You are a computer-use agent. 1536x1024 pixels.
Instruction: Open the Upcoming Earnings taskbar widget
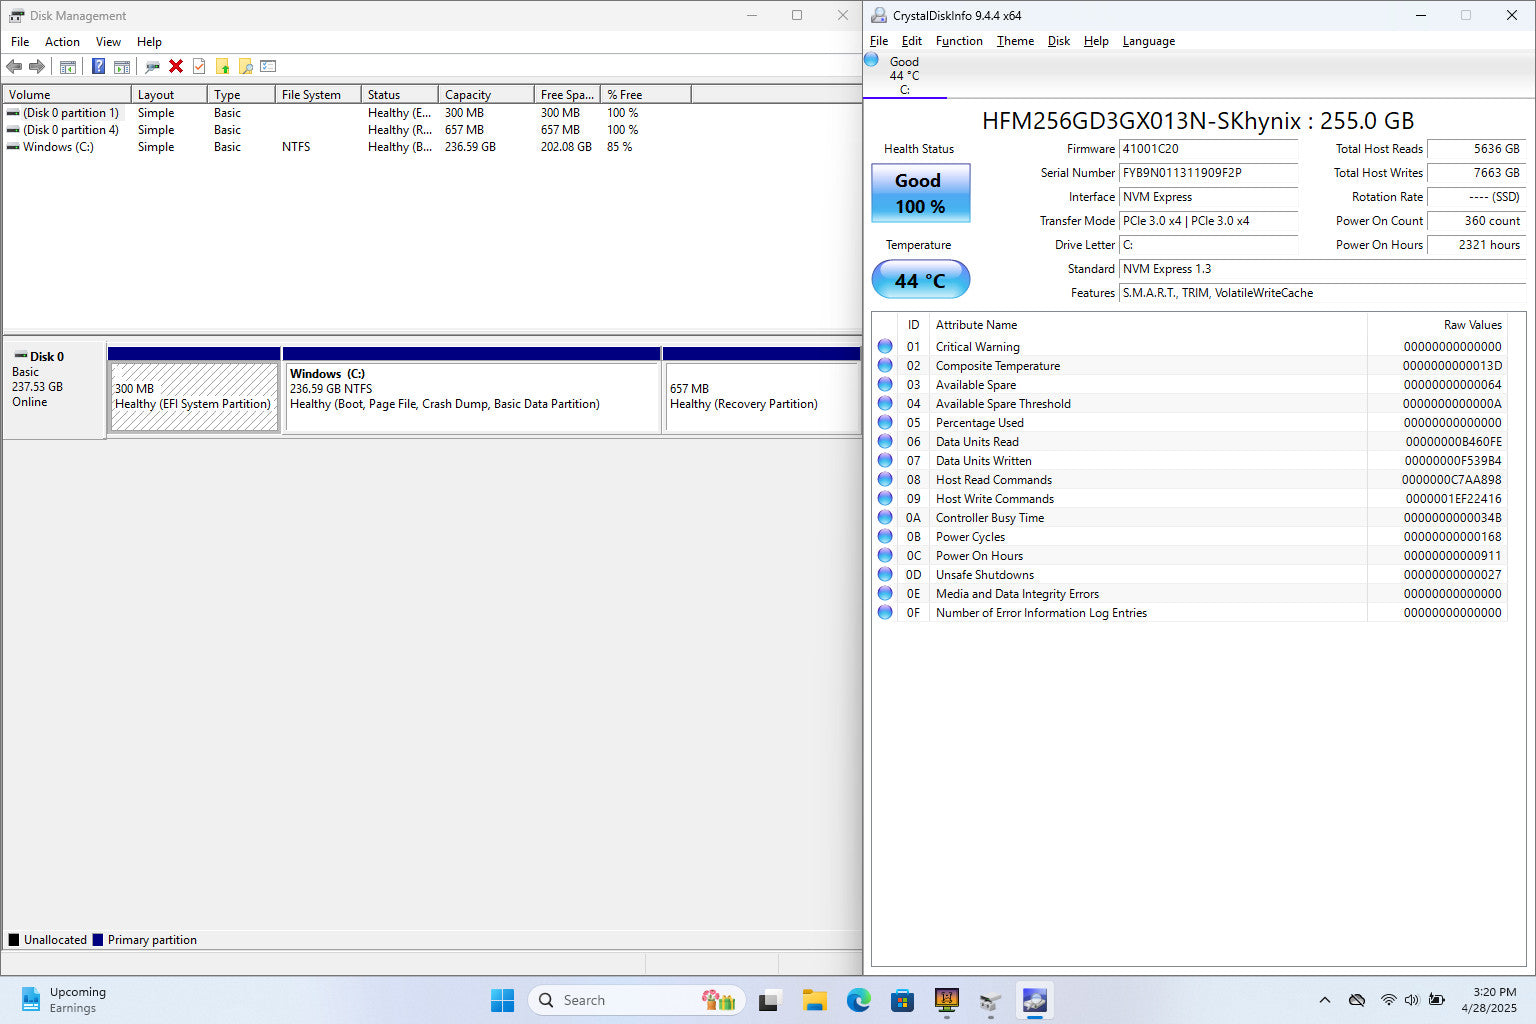click(64, 1000)
